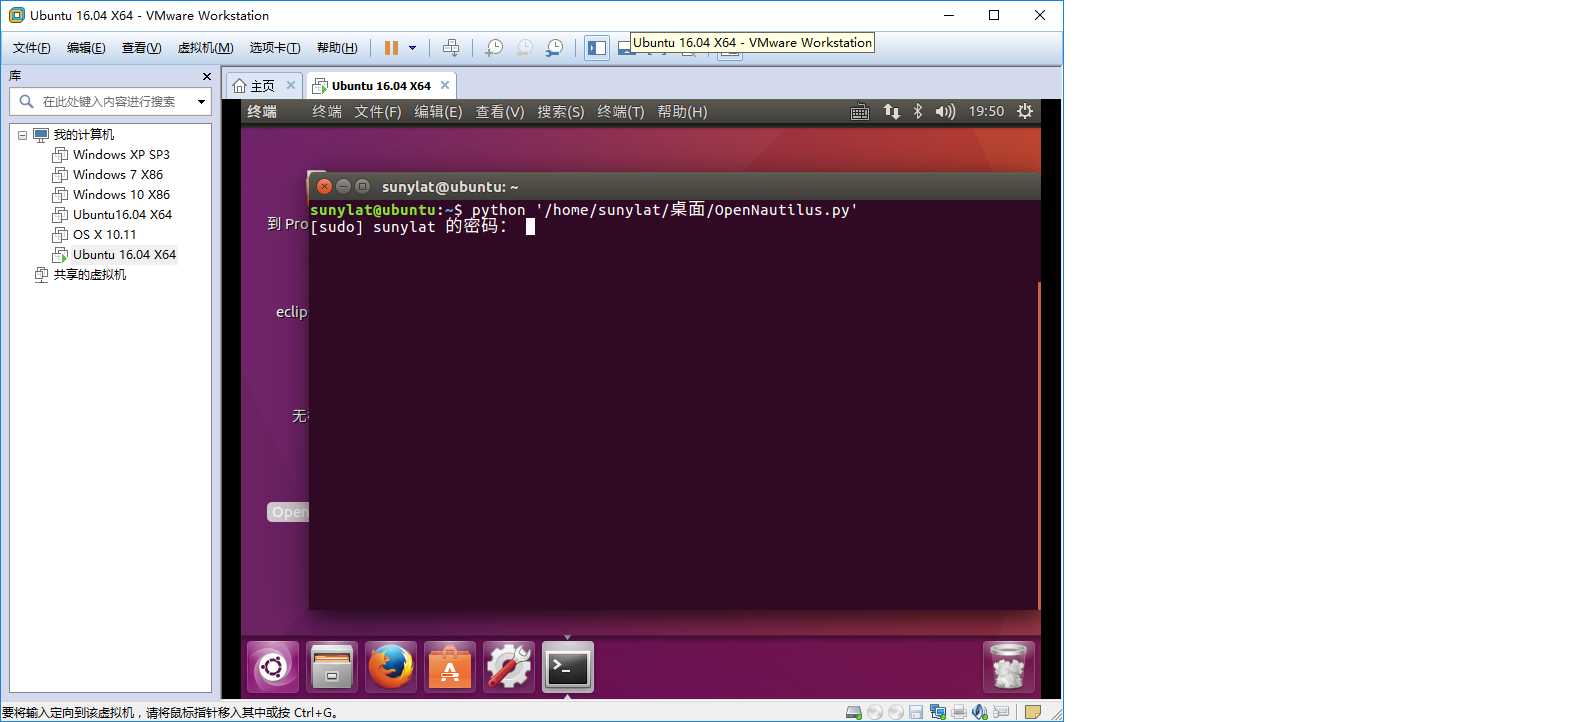The image size is (1573, 722).
Task: Take a snapshot of this virtual machine
Action: point(494,48)
